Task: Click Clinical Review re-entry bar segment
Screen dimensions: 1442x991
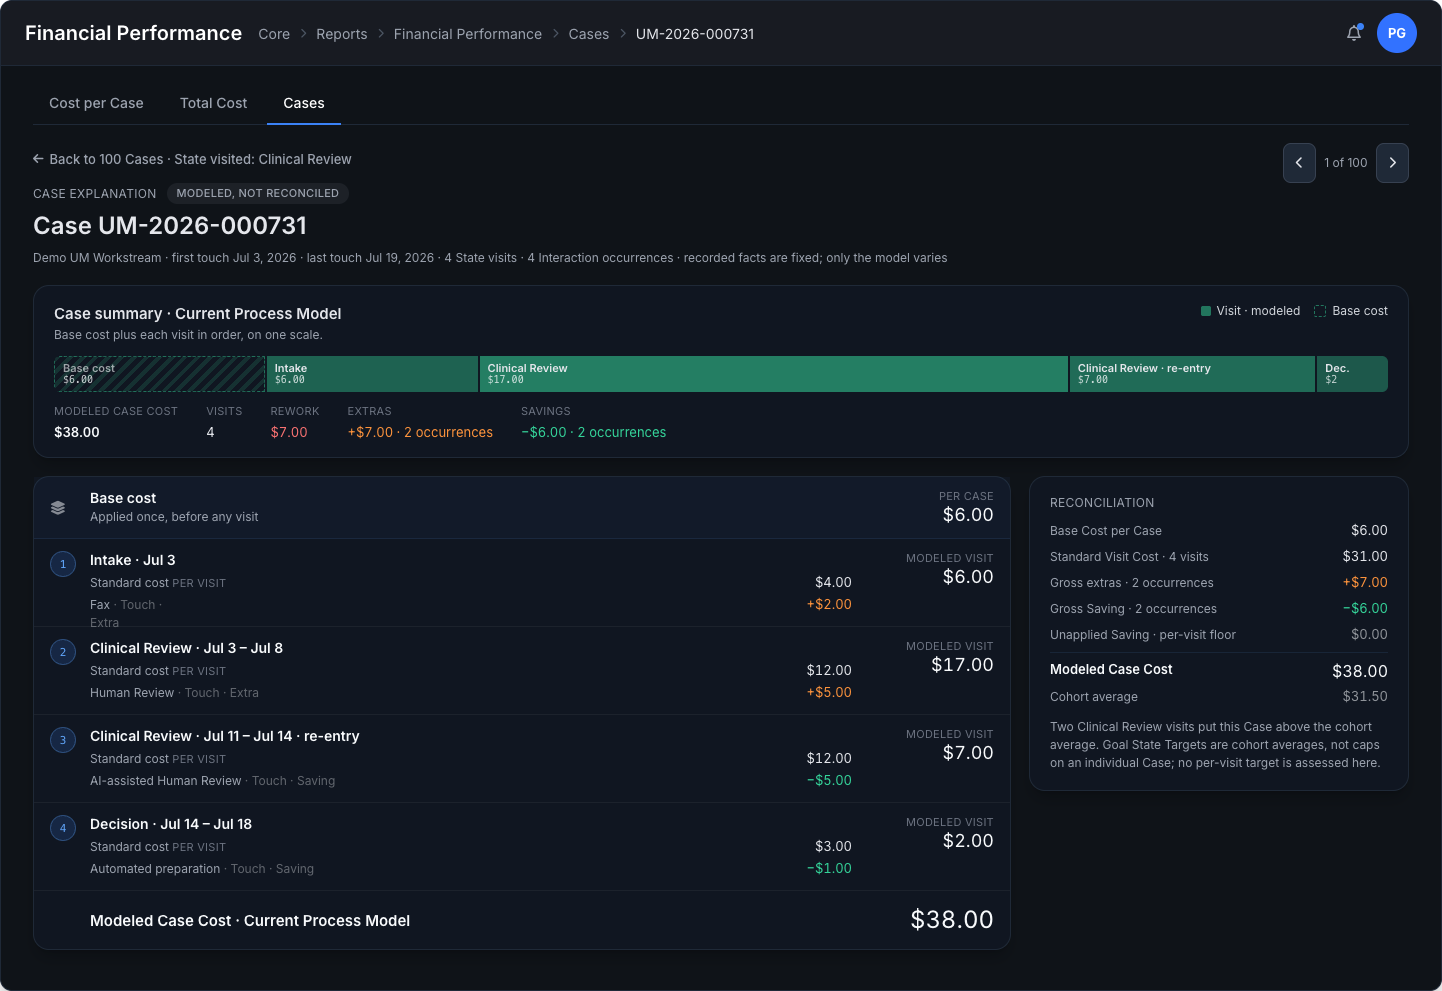Action: [x=1192, y=374]
